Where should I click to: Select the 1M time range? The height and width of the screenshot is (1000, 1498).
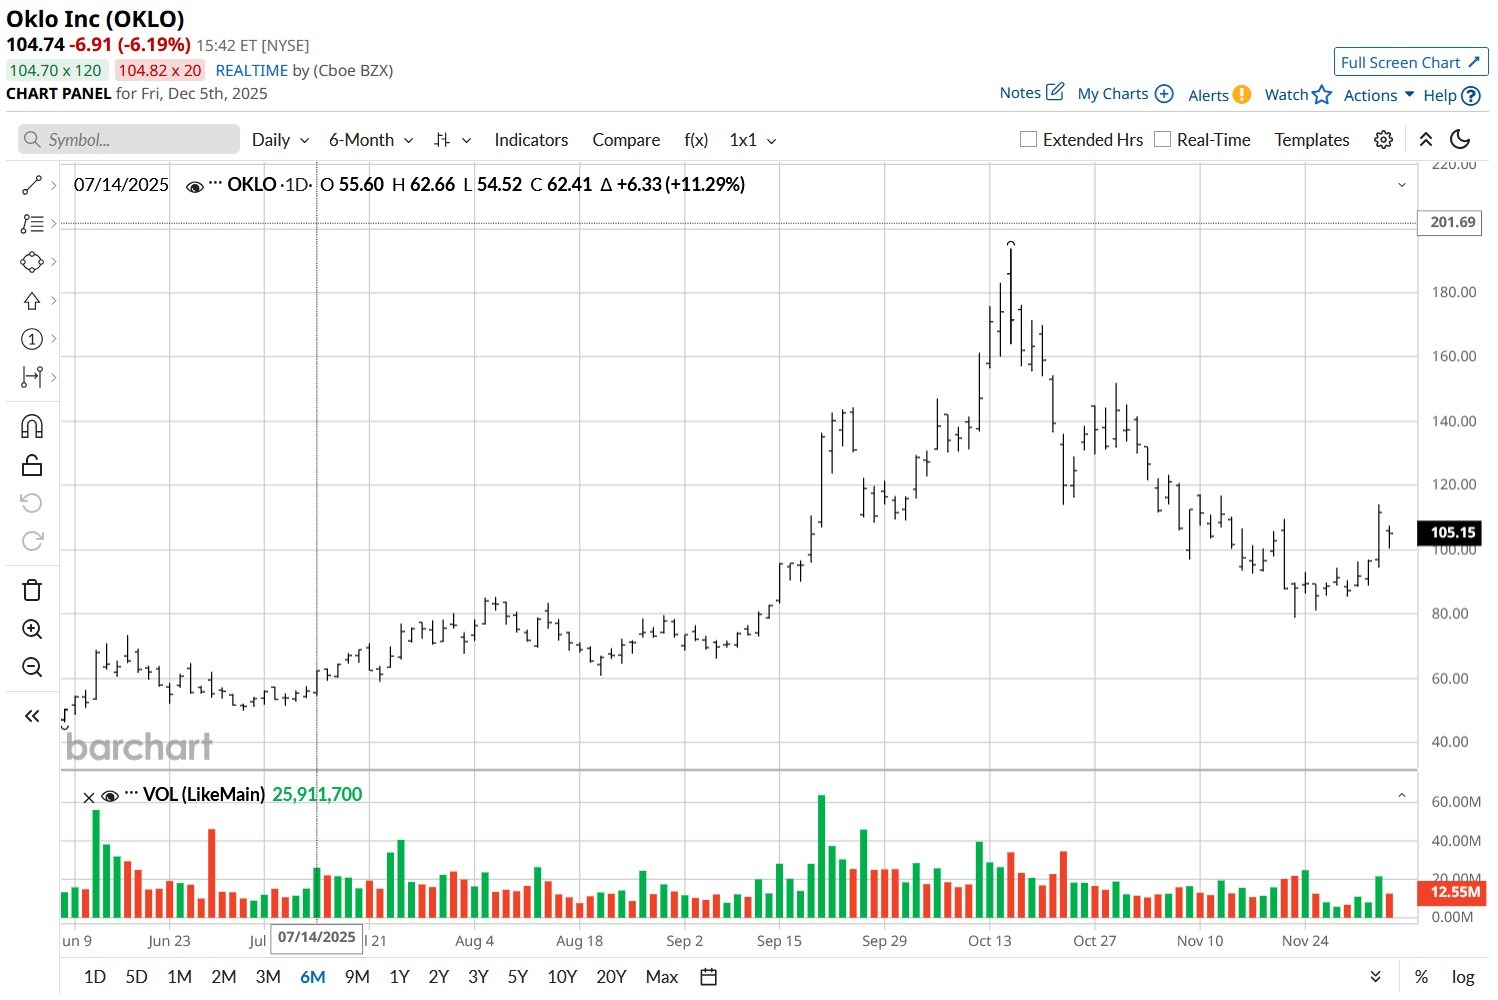click(x=179, y=977)
